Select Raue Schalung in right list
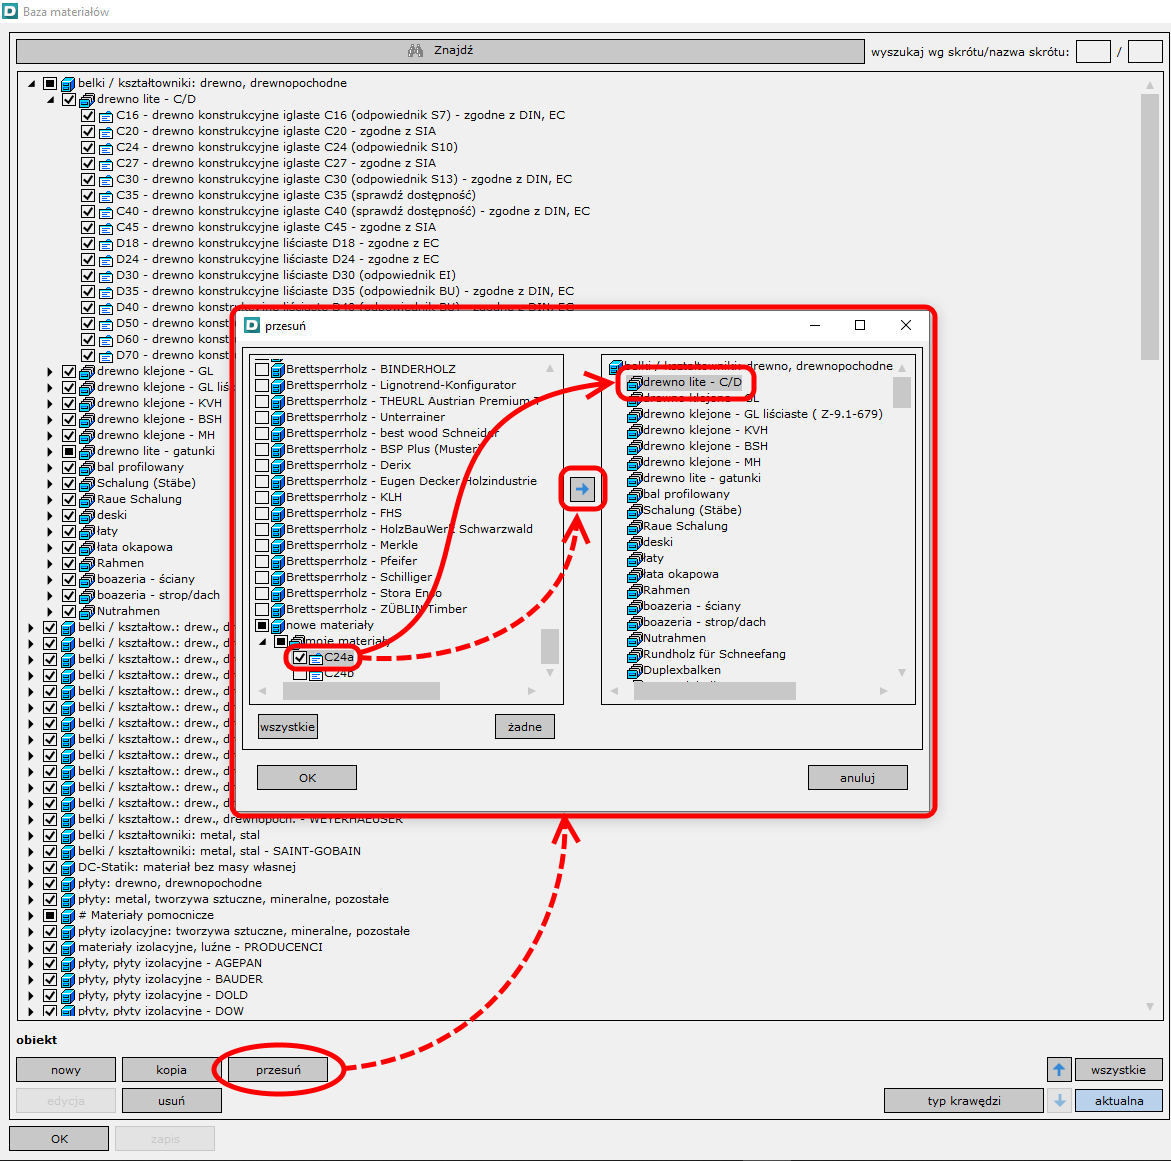This screenshot has width=1171, height=1161. [x=685, y=526]
